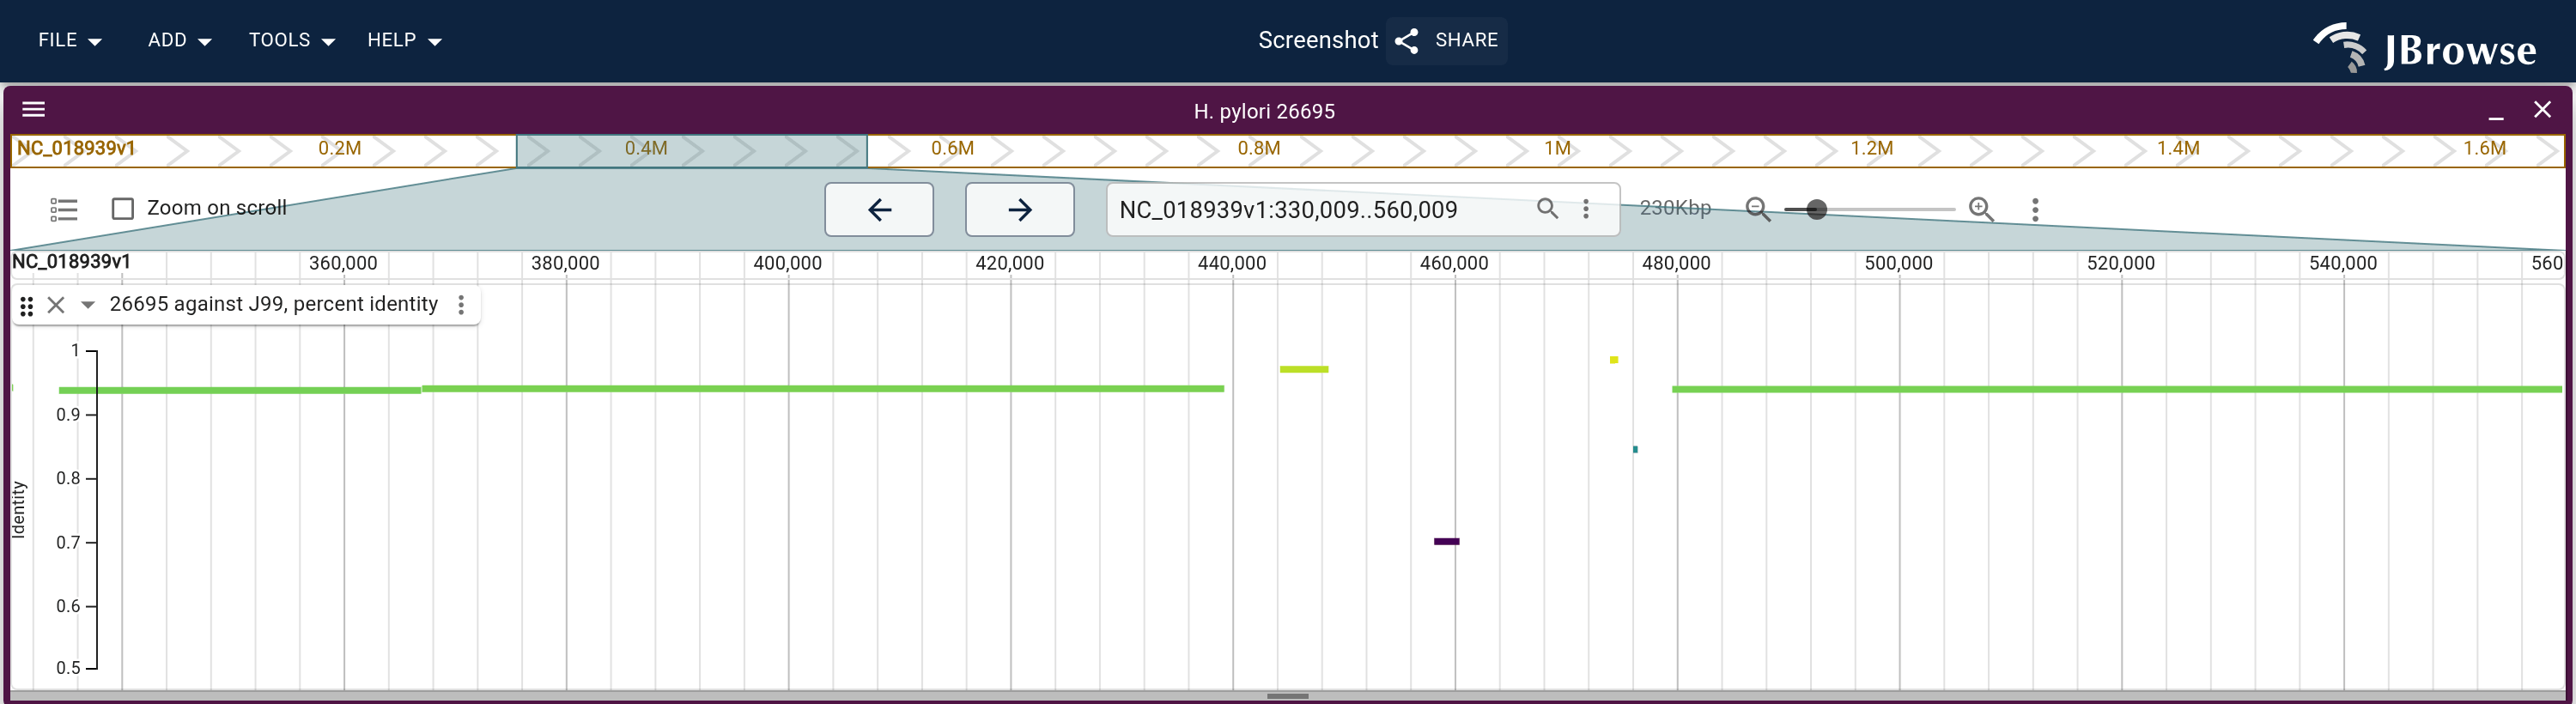This screenshot has height=704, width=2576.
Task: Open the ADD menu
Action: click(x=180, y=41)
